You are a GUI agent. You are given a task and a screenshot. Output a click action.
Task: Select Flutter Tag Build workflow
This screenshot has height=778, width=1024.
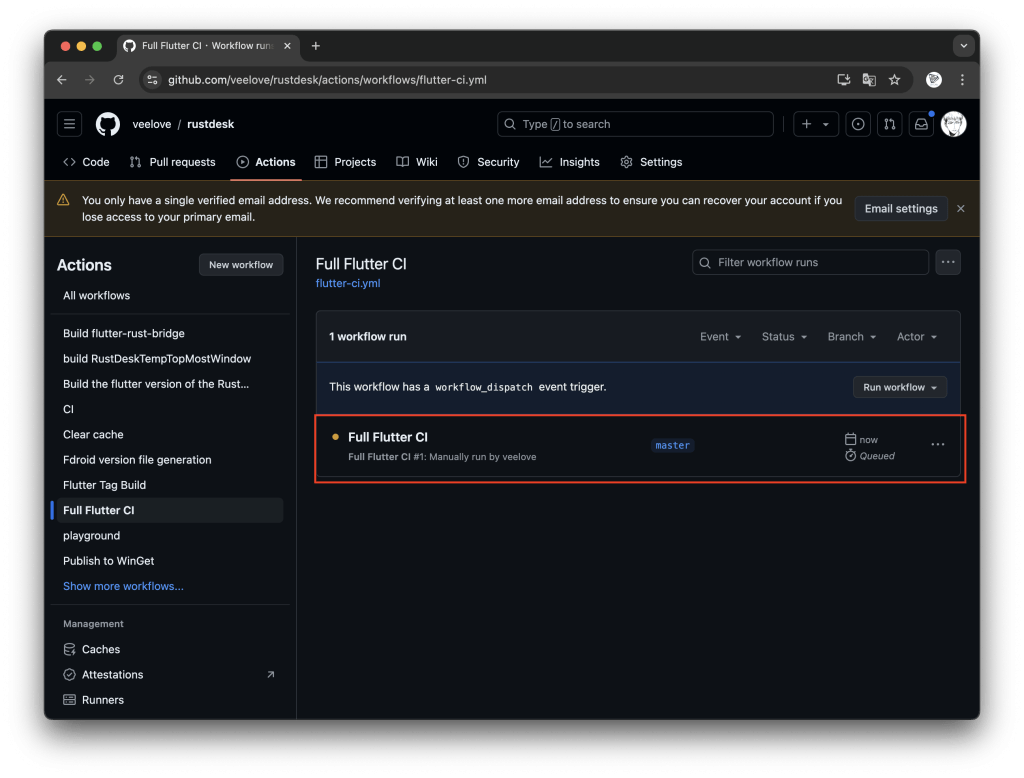[x=104, y=485]
